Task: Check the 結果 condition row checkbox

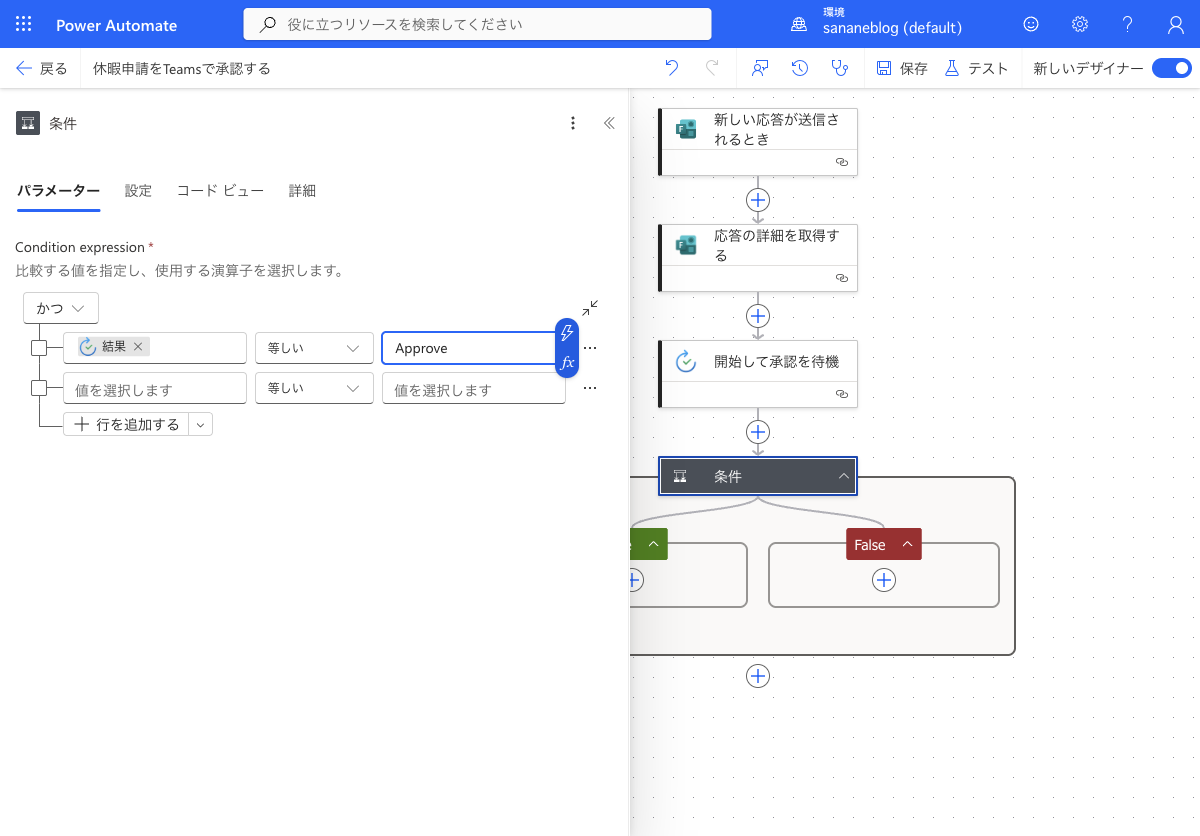Action: 39,348
